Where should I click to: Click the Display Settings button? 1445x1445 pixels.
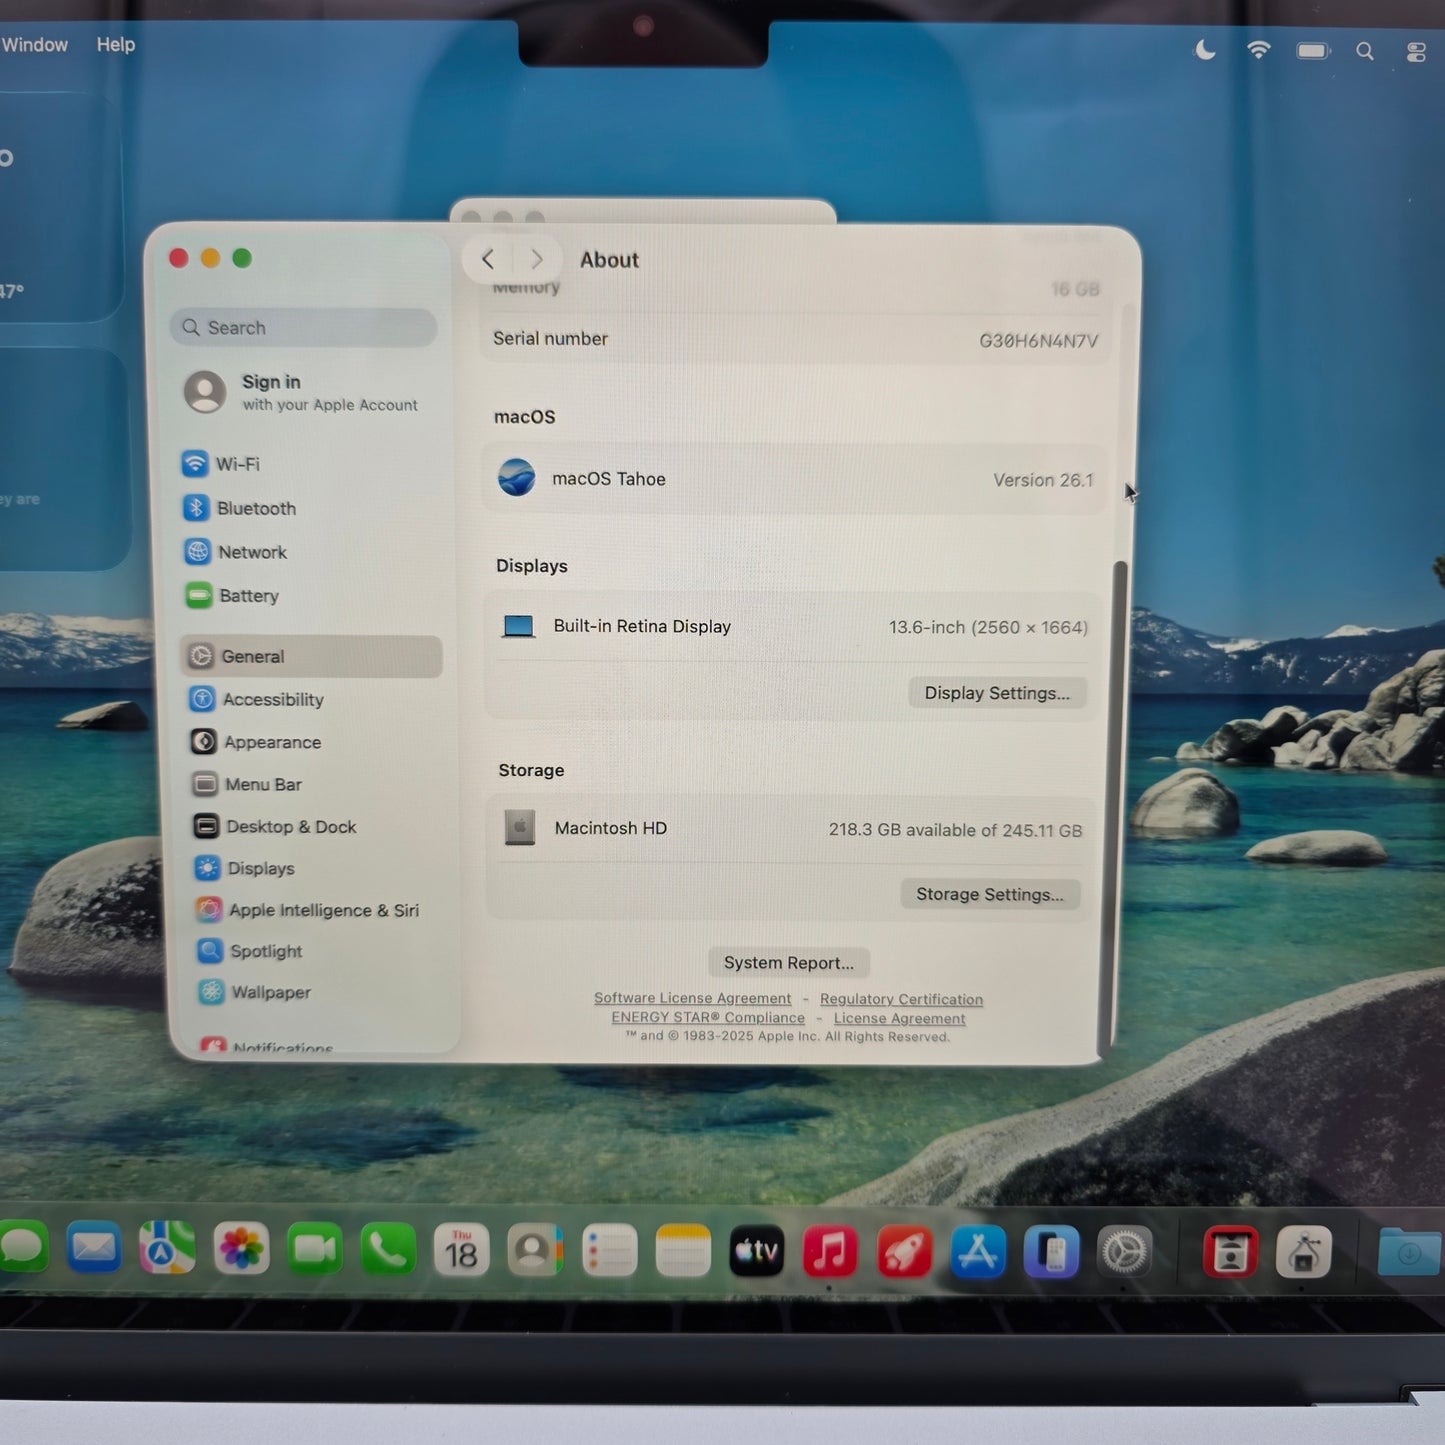tap(997, 693)
